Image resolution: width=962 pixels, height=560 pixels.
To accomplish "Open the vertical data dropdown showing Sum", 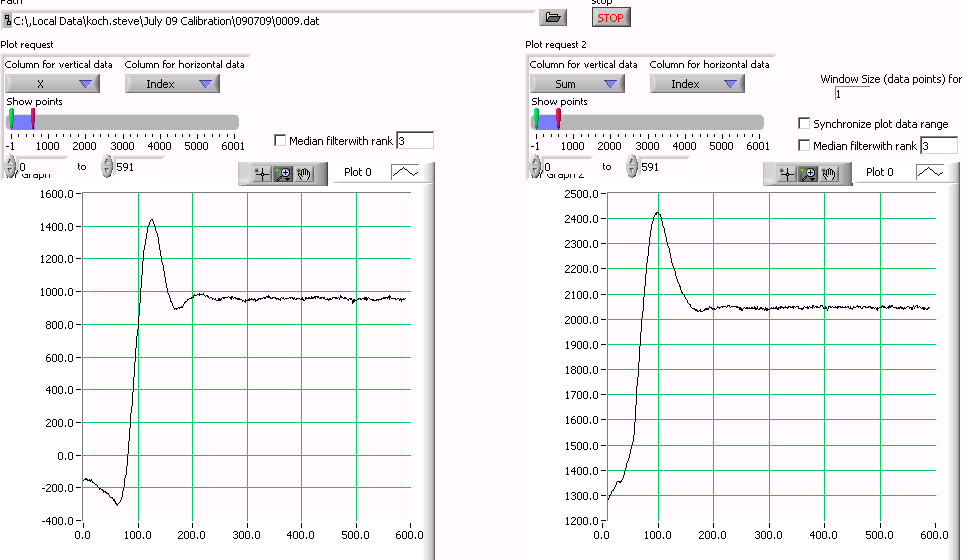I will 577,84.
